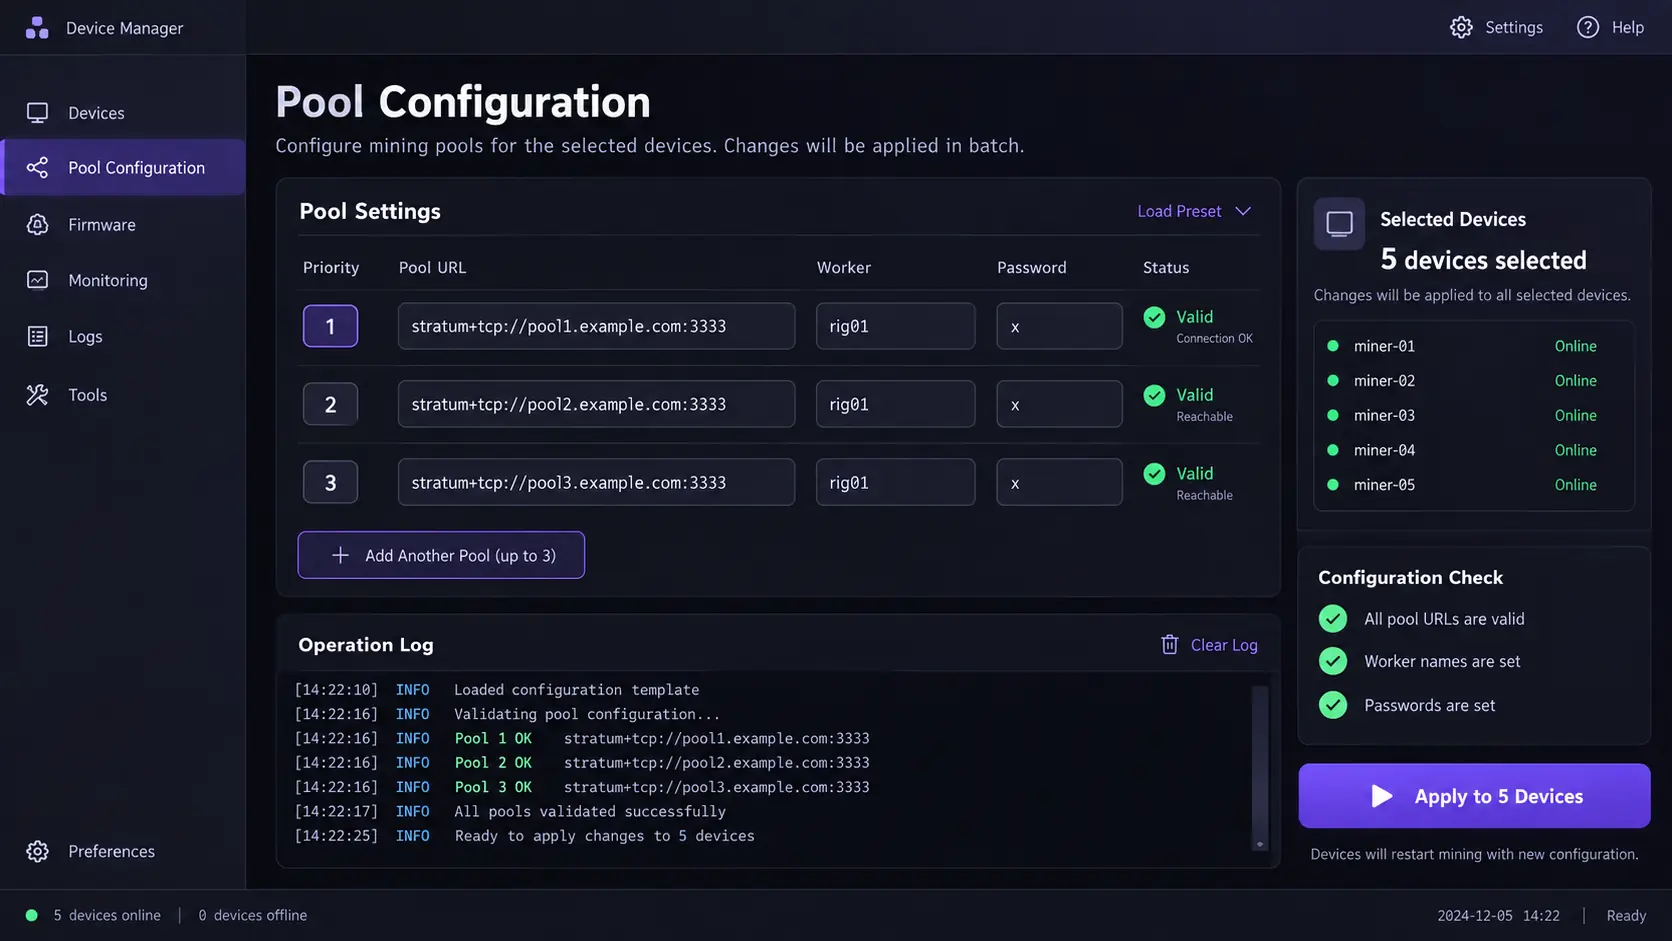Select Pool Configuration in sidebar
This screenshot has width=1672, height=941.
click(123, 168)
